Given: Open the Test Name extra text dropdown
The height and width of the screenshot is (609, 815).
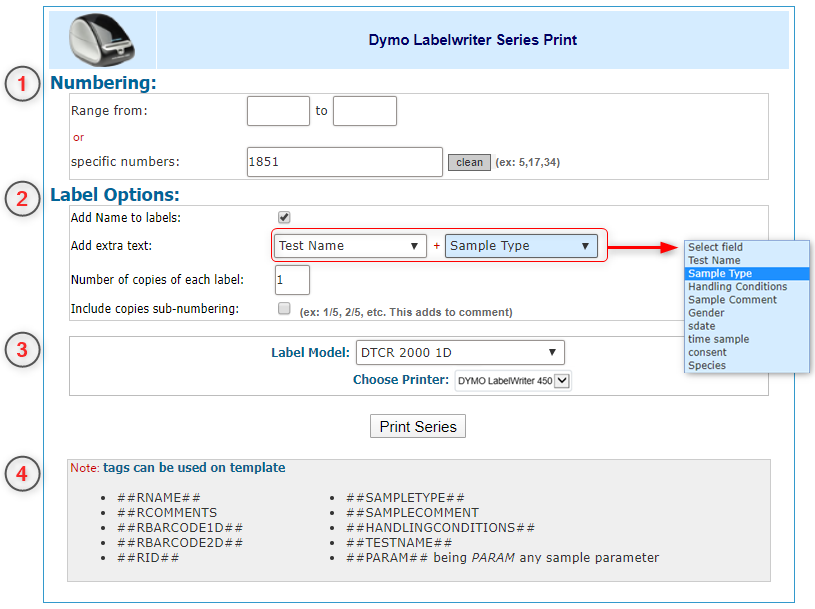Looking at the screenshot, I should click(x=350, y=246).
